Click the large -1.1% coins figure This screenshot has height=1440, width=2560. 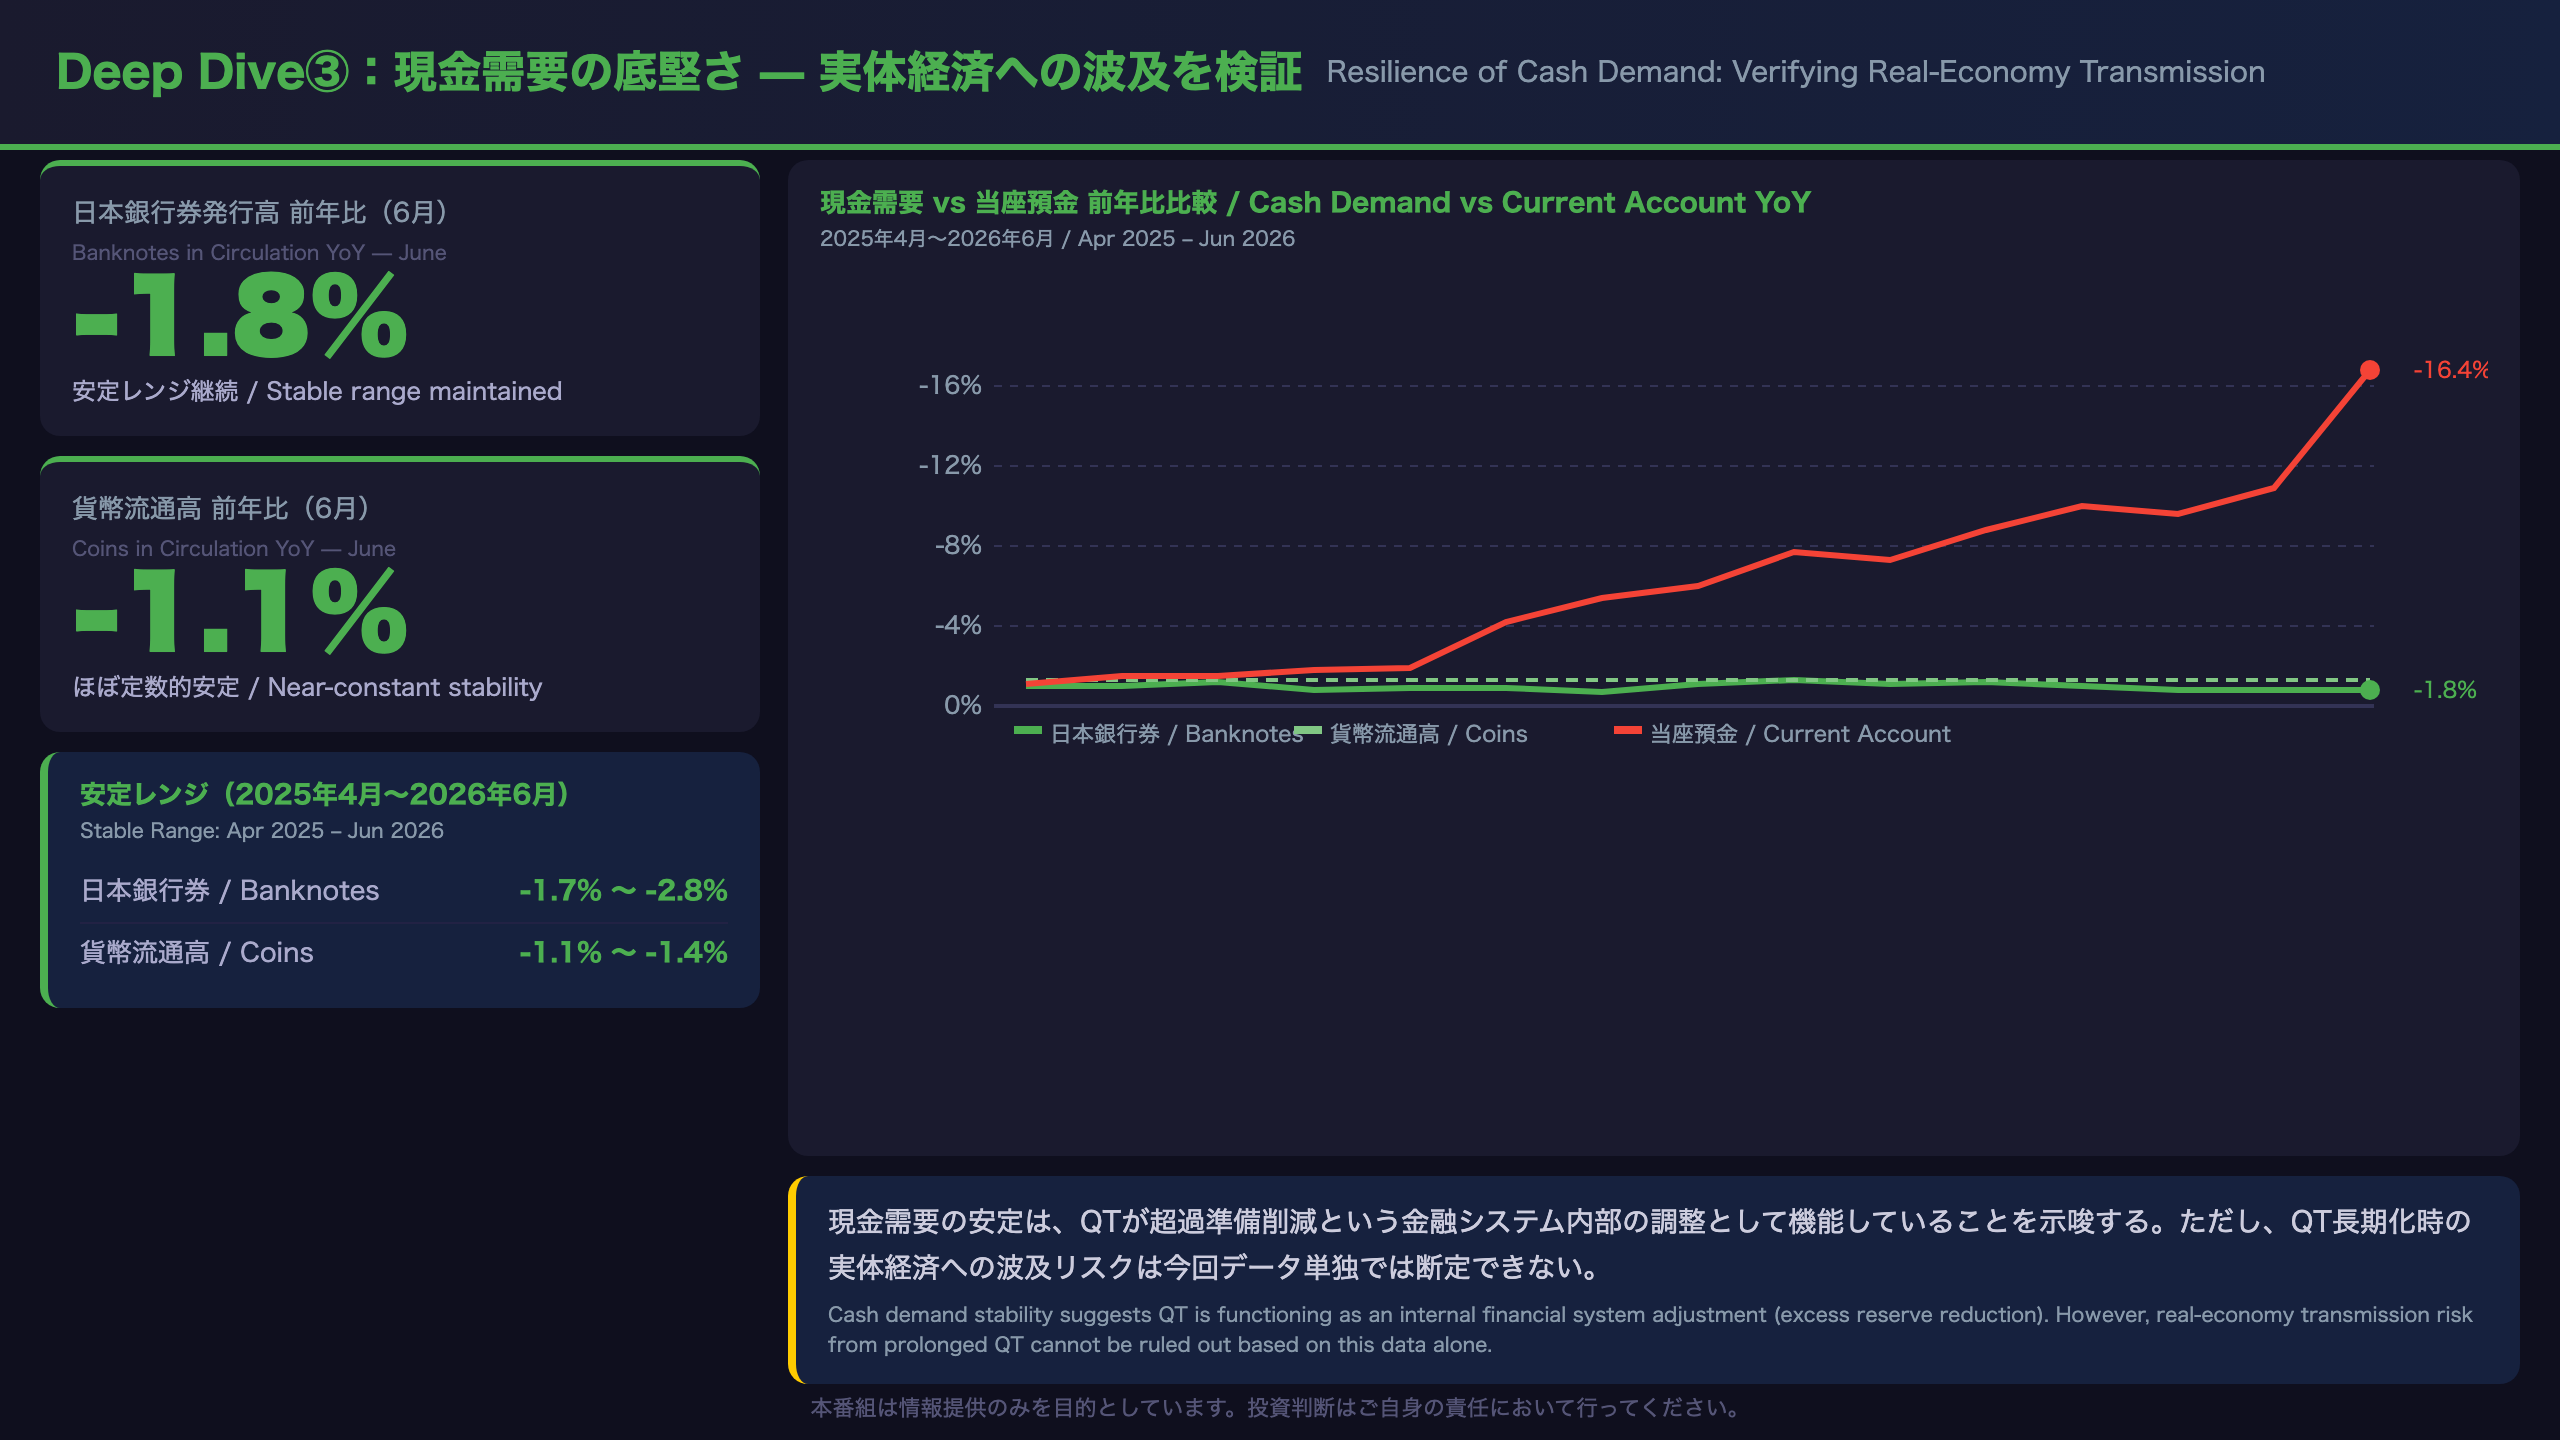click(x=240, y=612)
